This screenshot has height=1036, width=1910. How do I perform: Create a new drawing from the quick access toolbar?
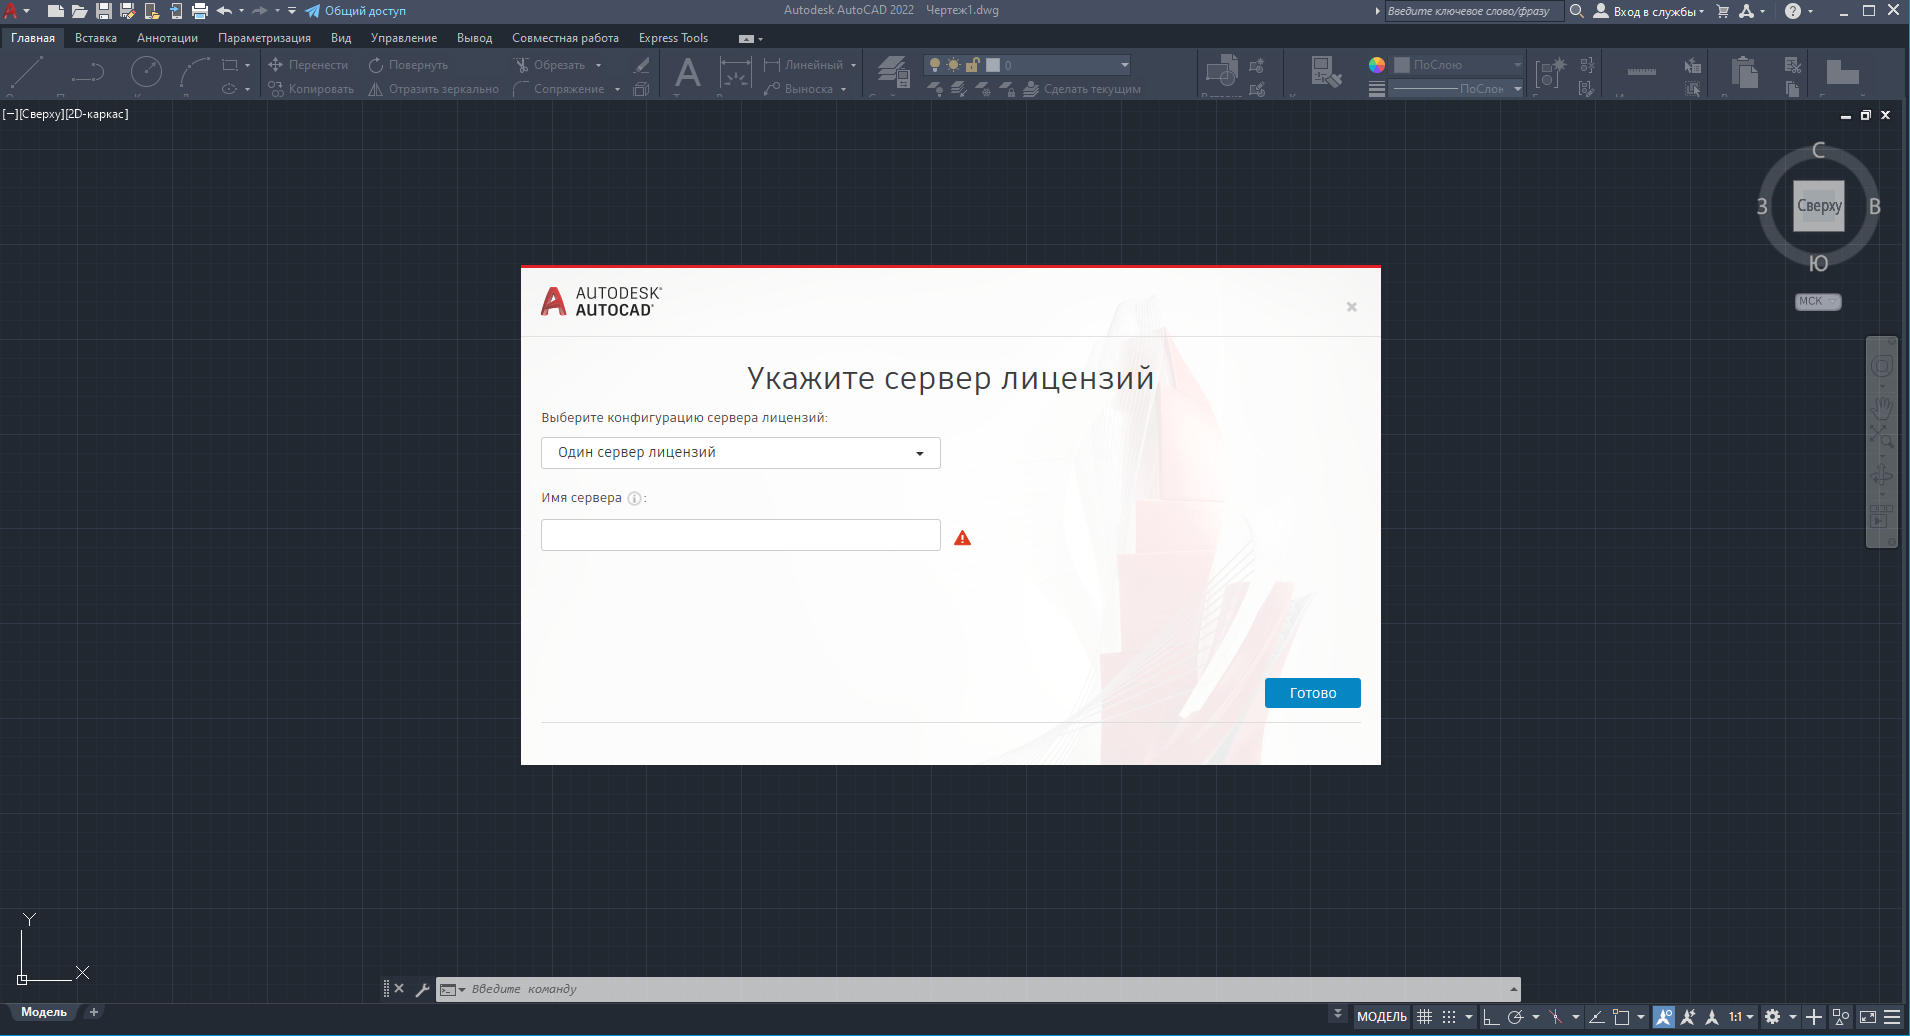point(55,11)
